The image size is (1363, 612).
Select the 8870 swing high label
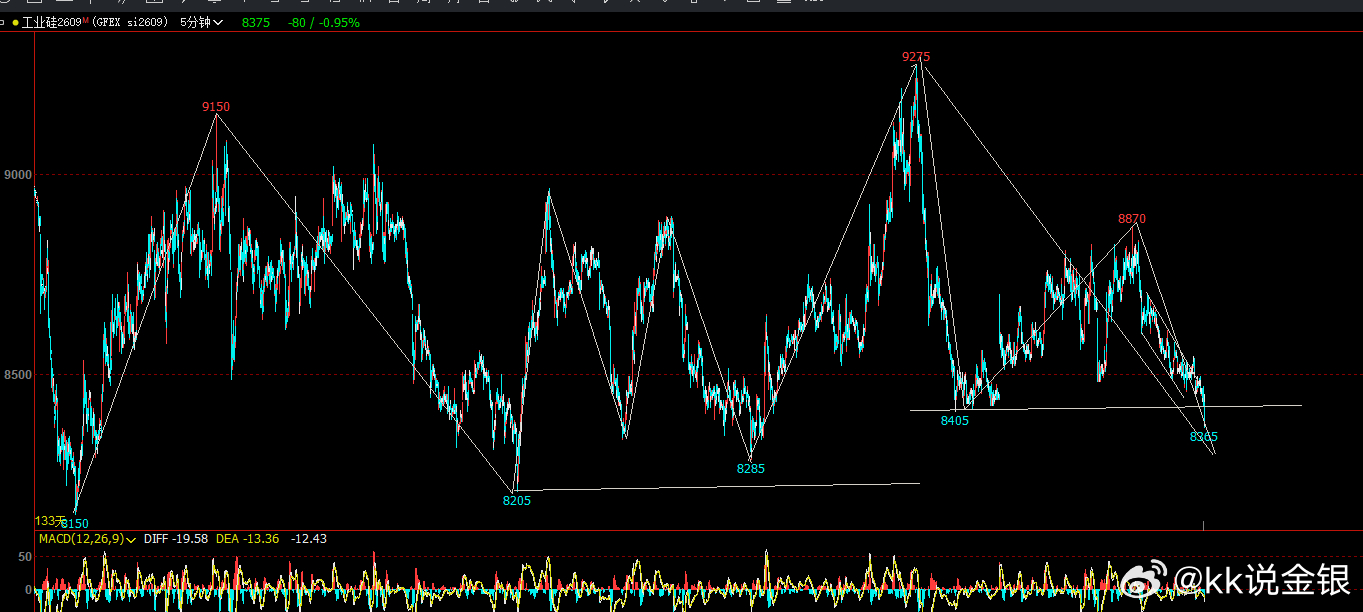coord(1132,219)
